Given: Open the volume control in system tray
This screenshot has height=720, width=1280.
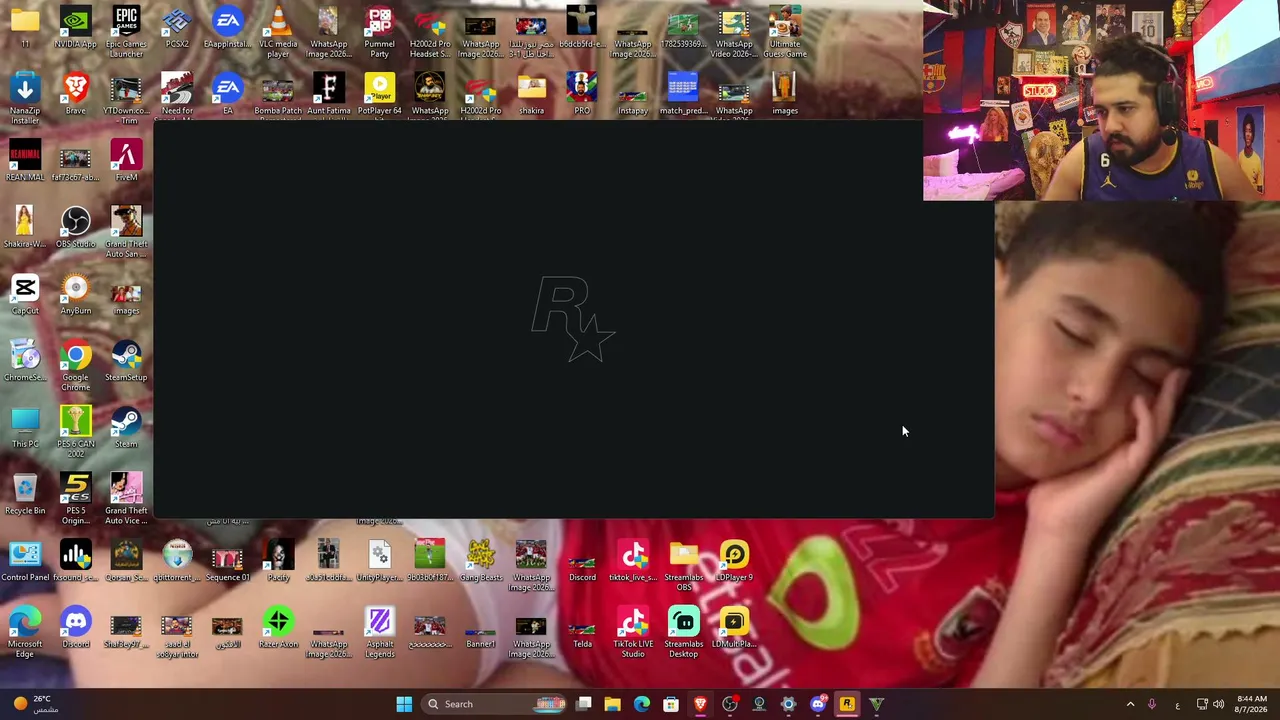Looking at the screenshot, I should pos(1218,704).
